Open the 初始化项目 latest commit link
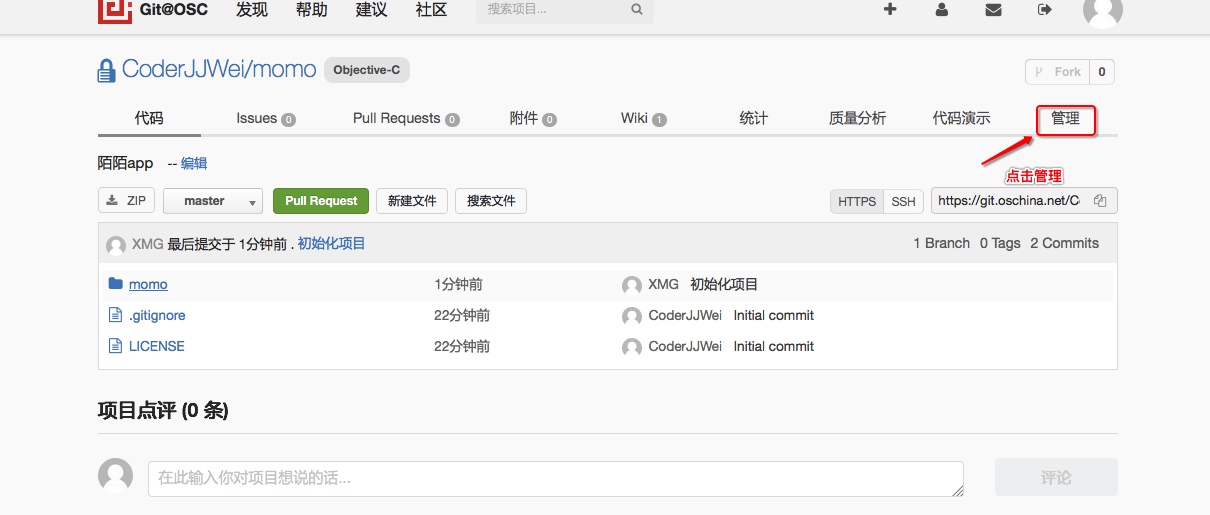Screen dimensions: 1210x515 coord(332,243)
